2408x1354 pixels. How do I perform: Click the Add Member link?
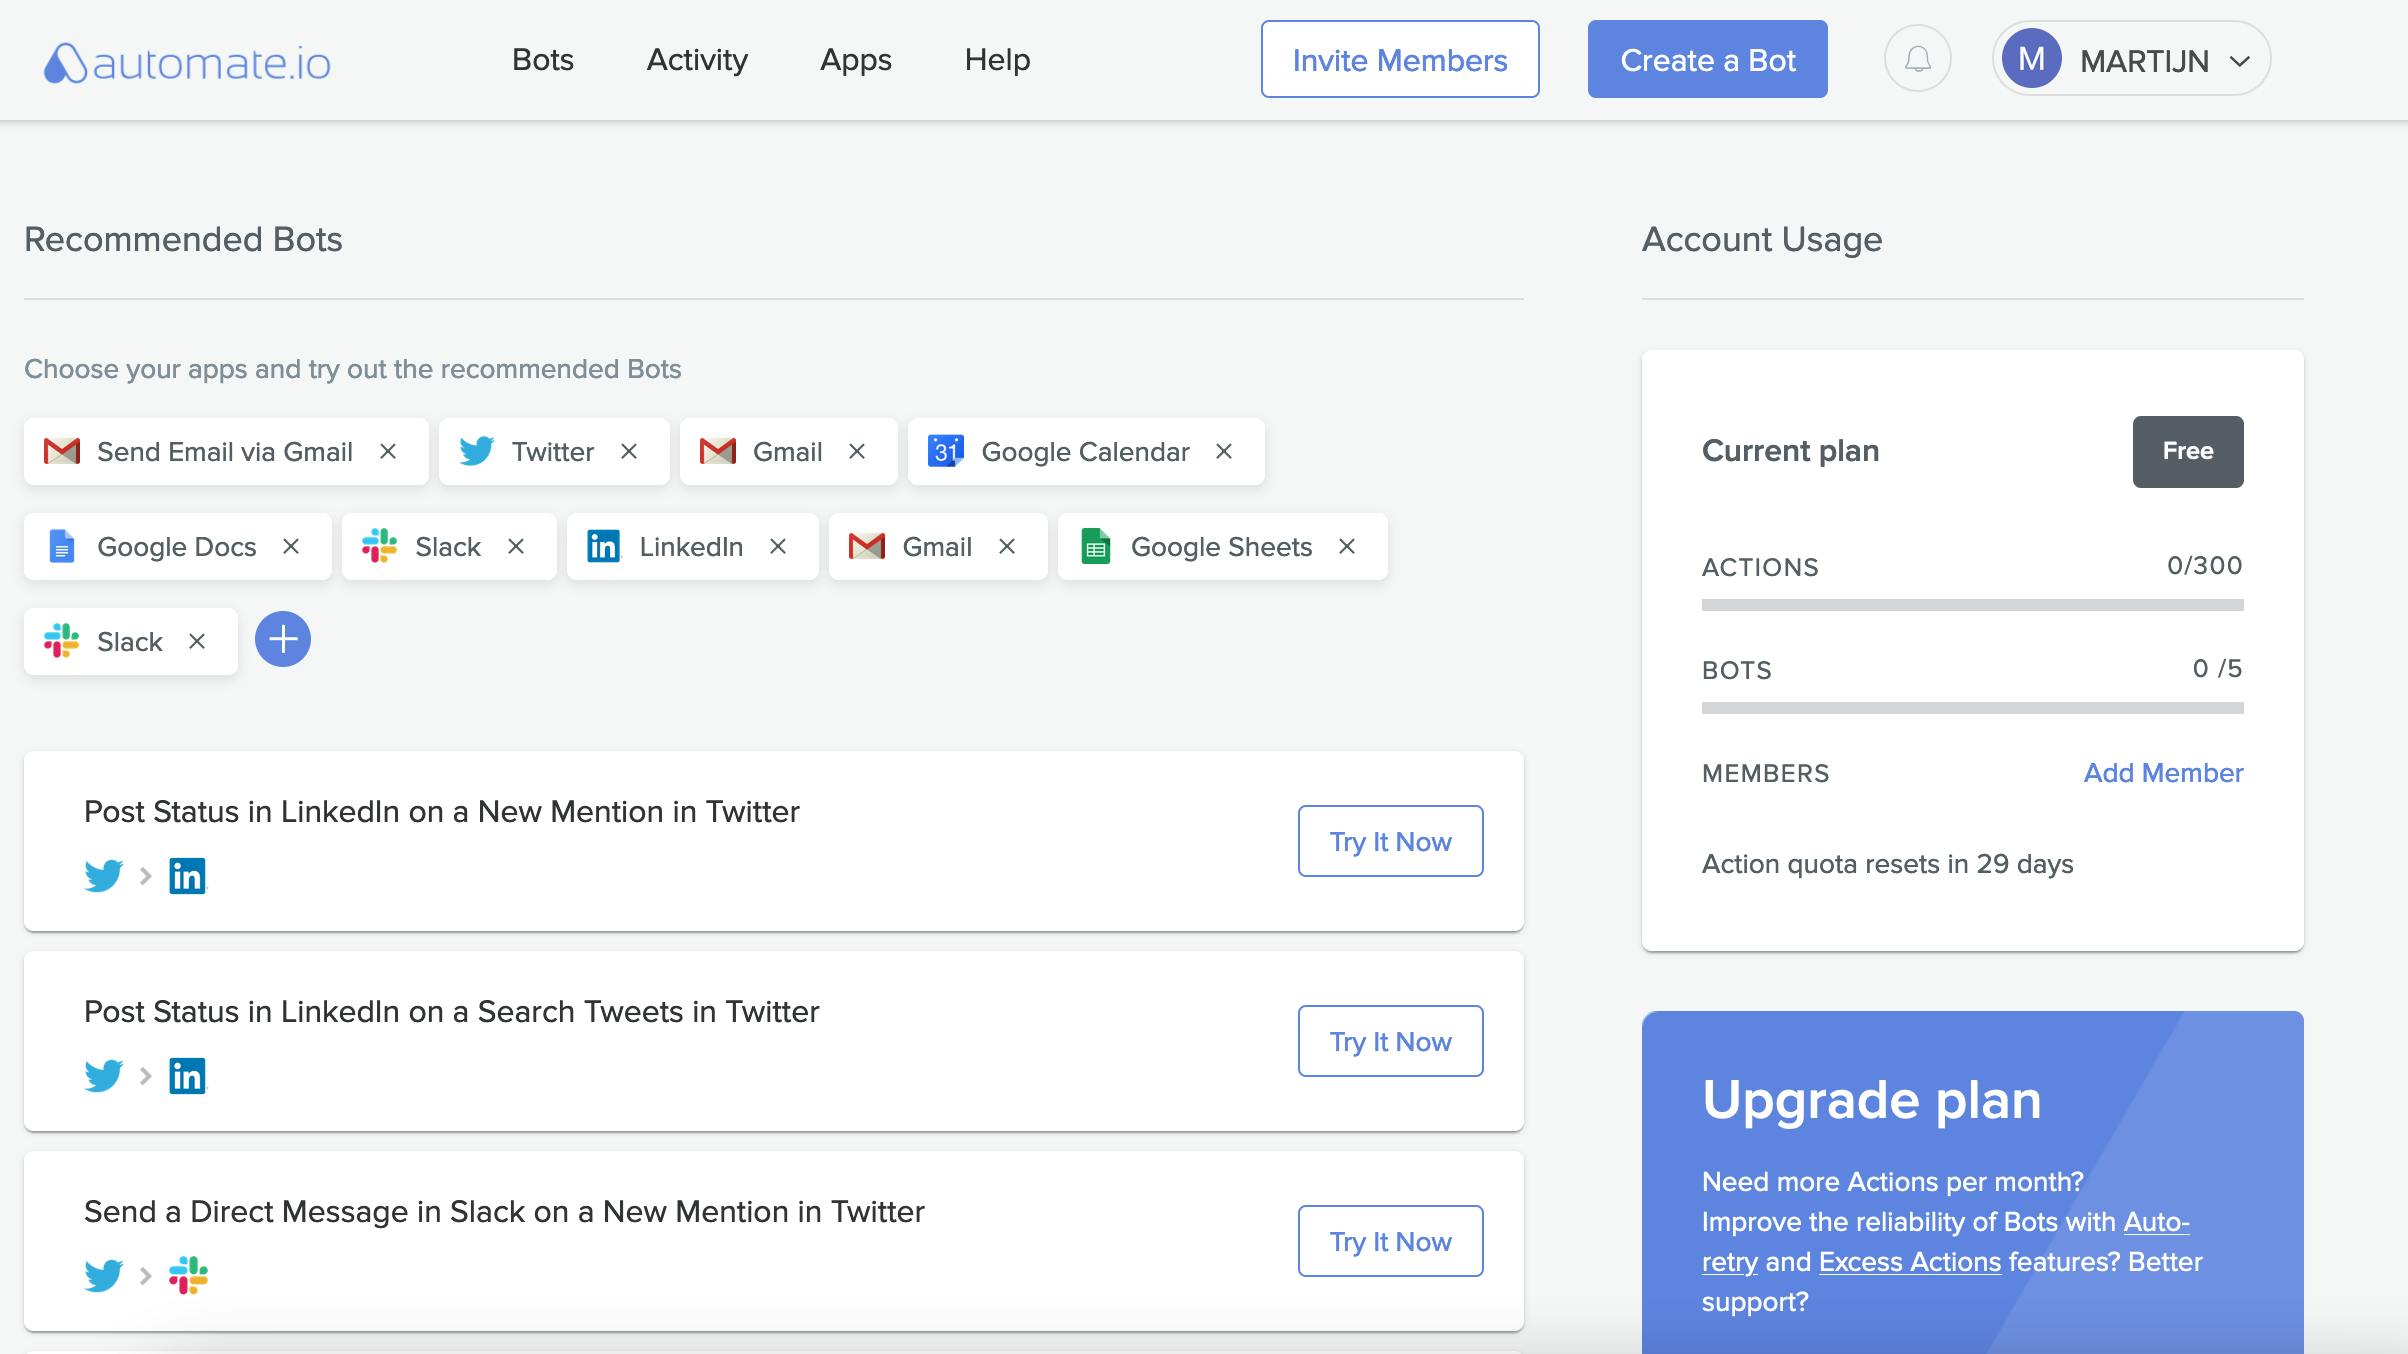[x=2163, y=773]
